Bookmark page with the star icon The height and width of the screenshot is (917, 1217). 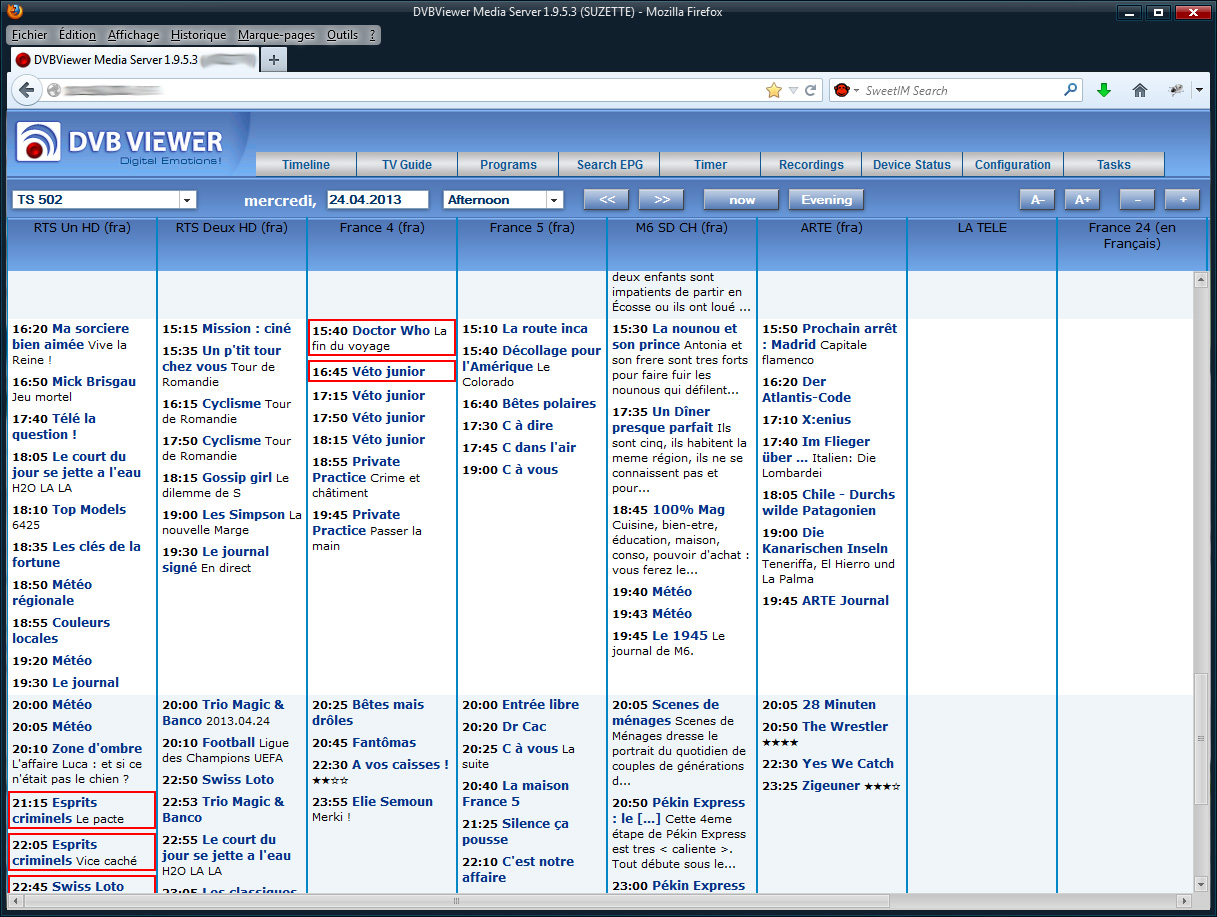tap(774, 90)
